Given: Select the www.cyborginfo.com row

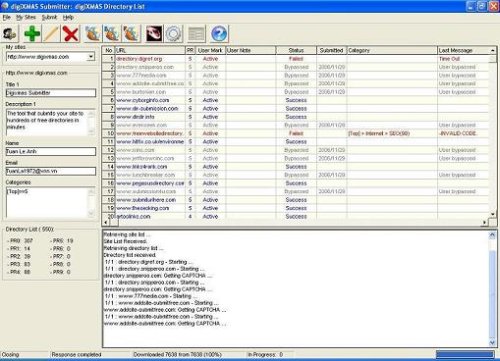Looking at the screenshot, I should pos(296,100).
